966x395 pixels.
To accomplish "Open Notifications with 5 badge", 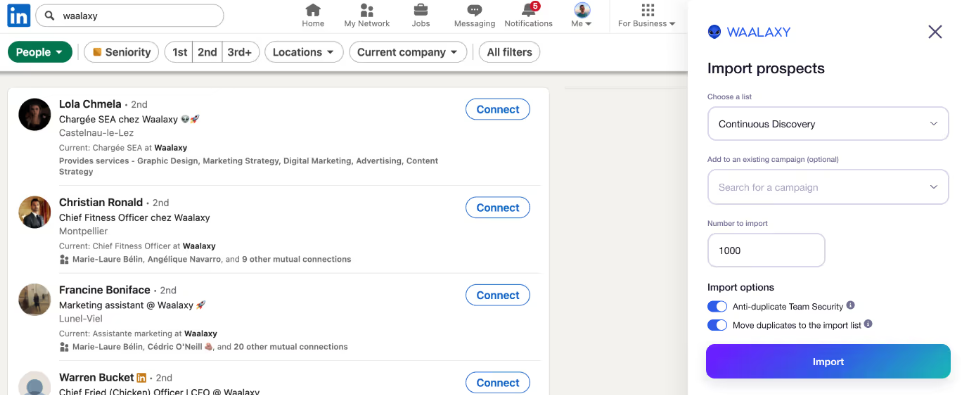I will click(x=529, y=15).
